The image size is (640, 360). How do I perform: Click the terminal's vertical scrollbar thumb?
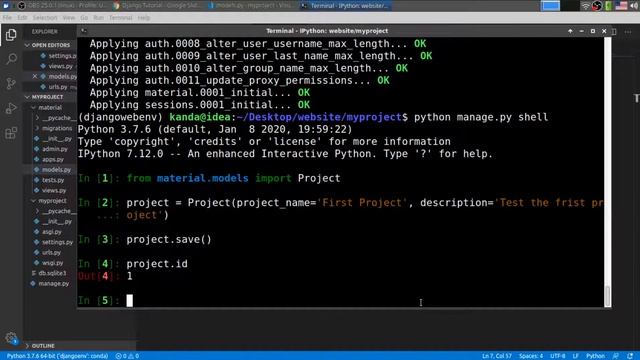607,296
